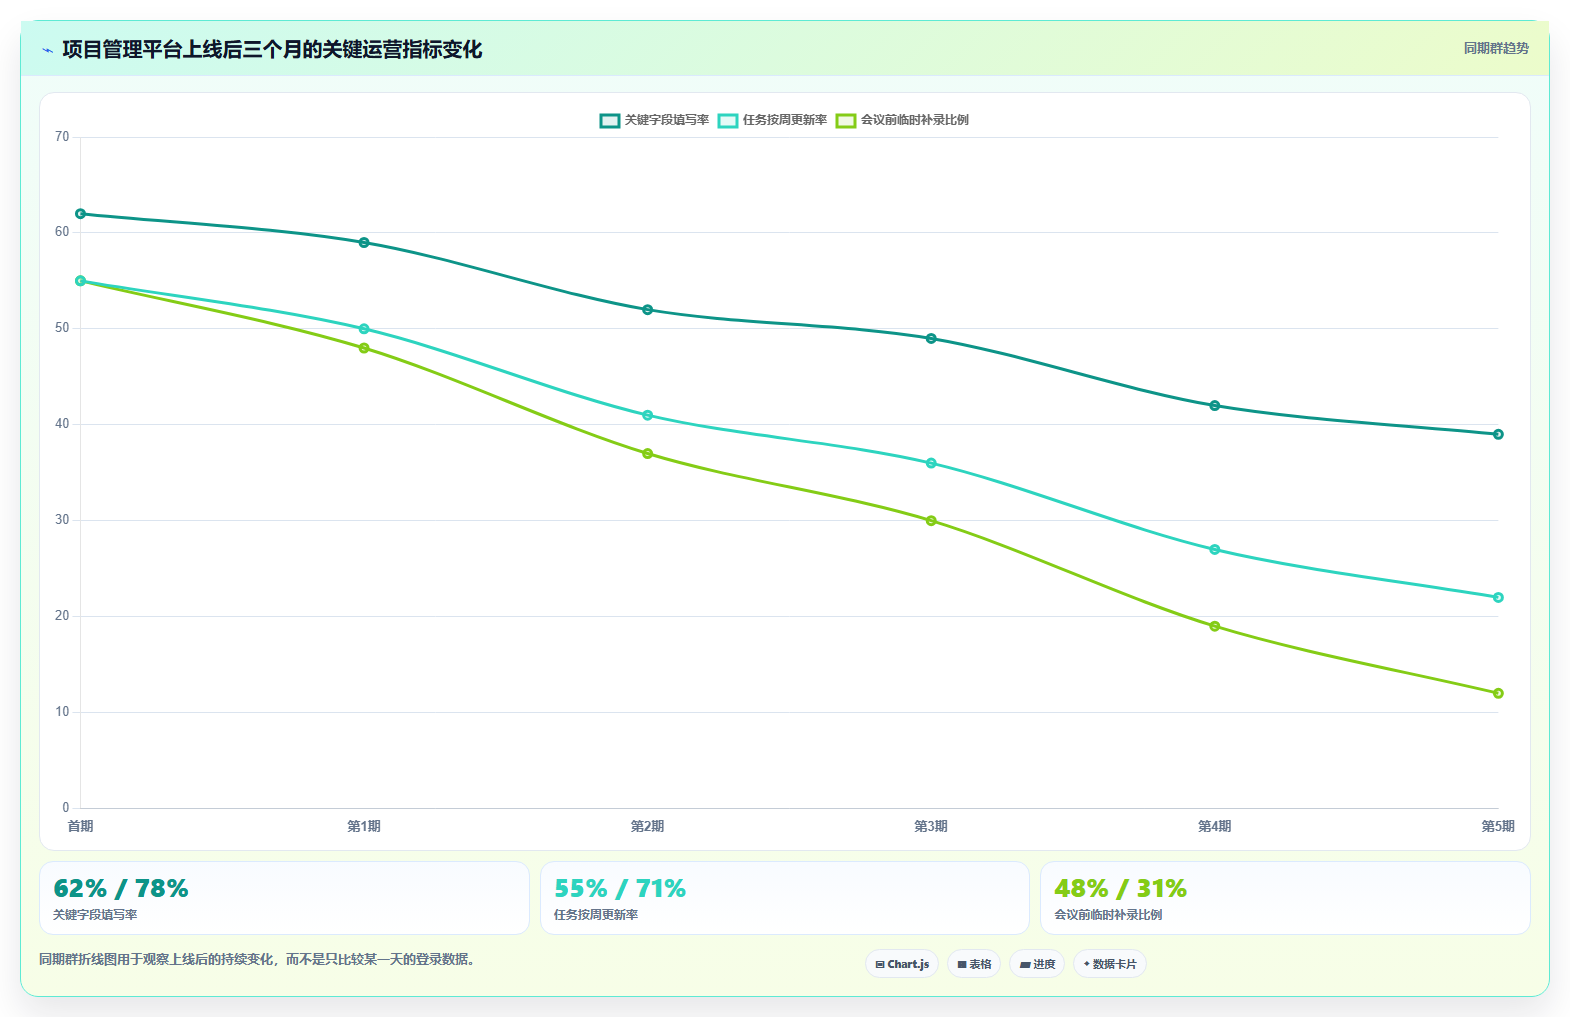Click the 会议前临时补录比例 point at 第5期
The width and height of the screenshot is (1570, 1017).
point(1498,693)
